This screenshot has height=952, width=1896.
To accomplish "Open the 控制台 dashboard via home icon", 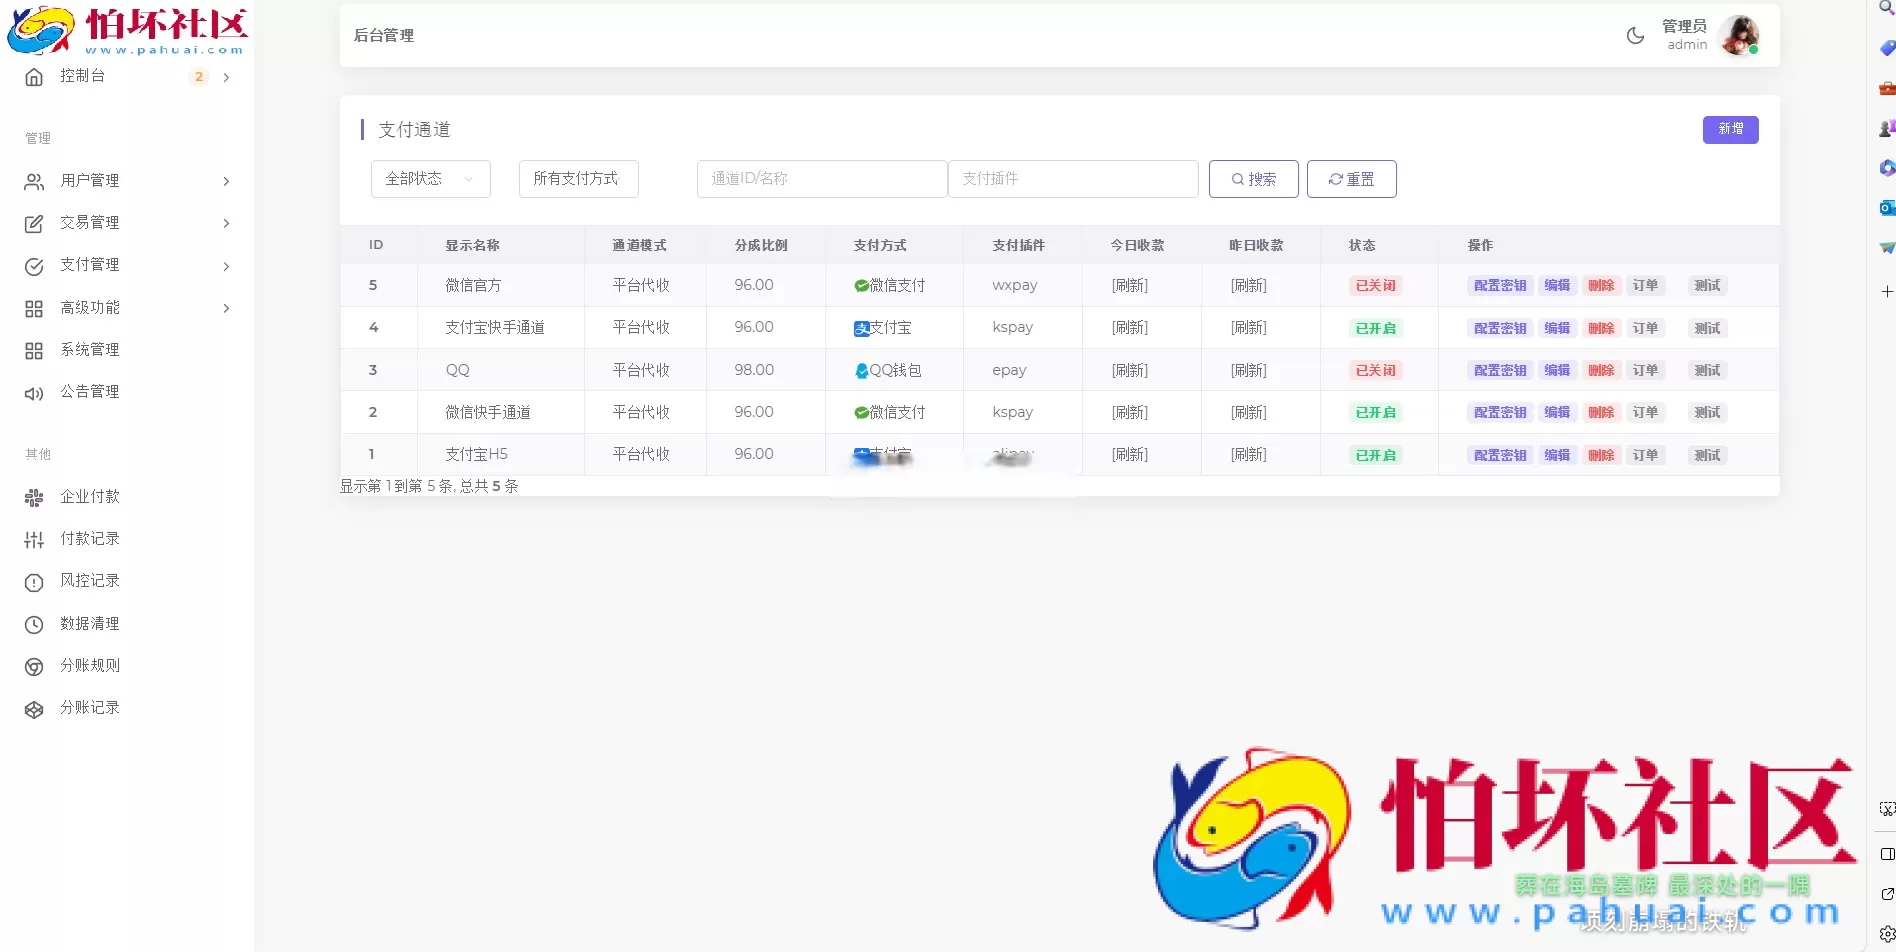I will [x=33, y=76].
